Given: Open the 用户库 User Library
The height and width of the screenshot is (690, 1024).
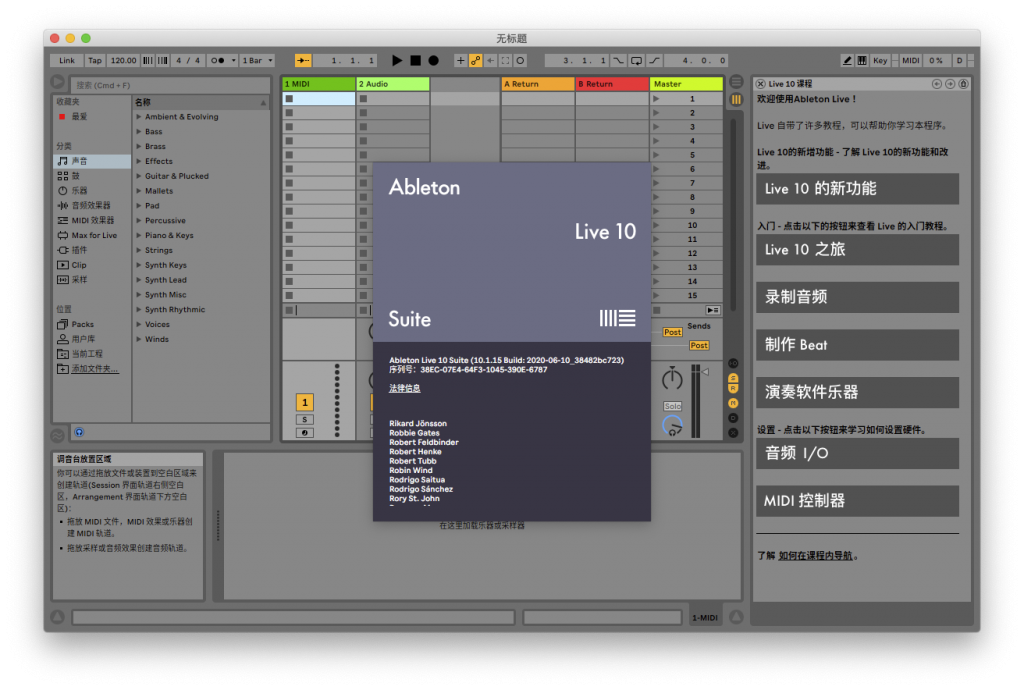Looking at the screenshot, I should [x=91, y=339].
